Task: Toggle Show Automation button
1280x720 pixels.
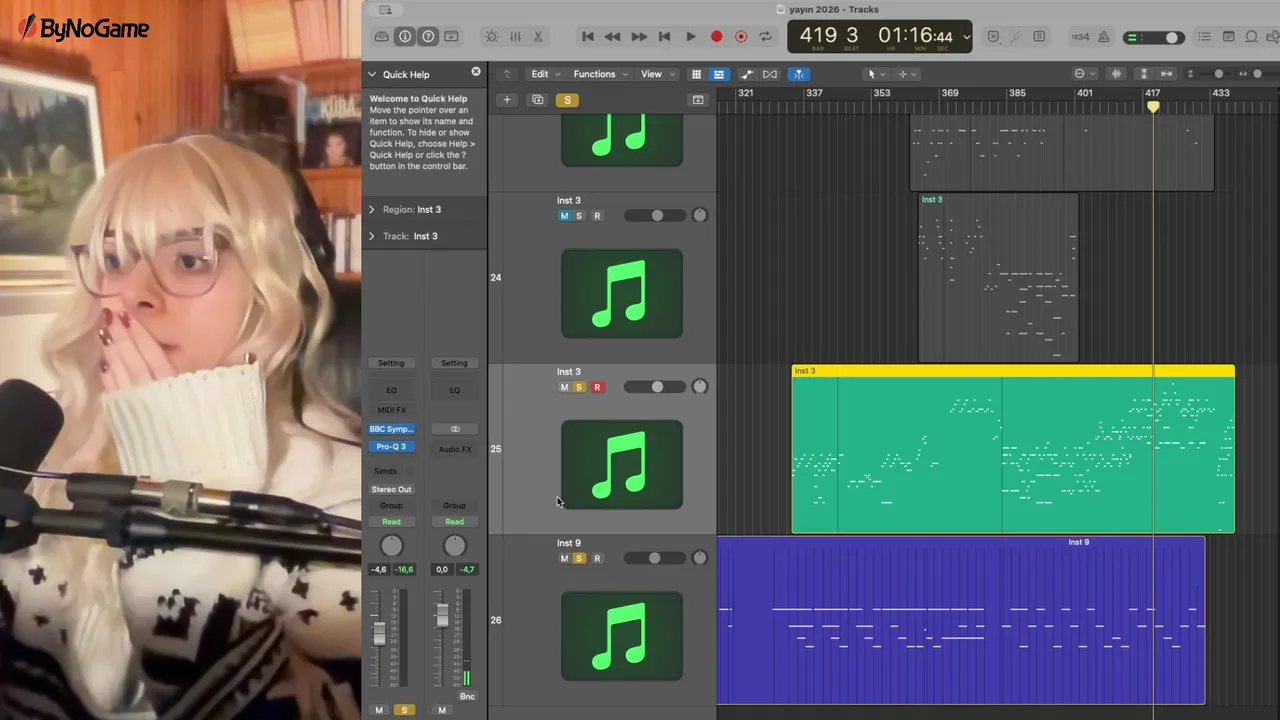Action: pos(746,74)
